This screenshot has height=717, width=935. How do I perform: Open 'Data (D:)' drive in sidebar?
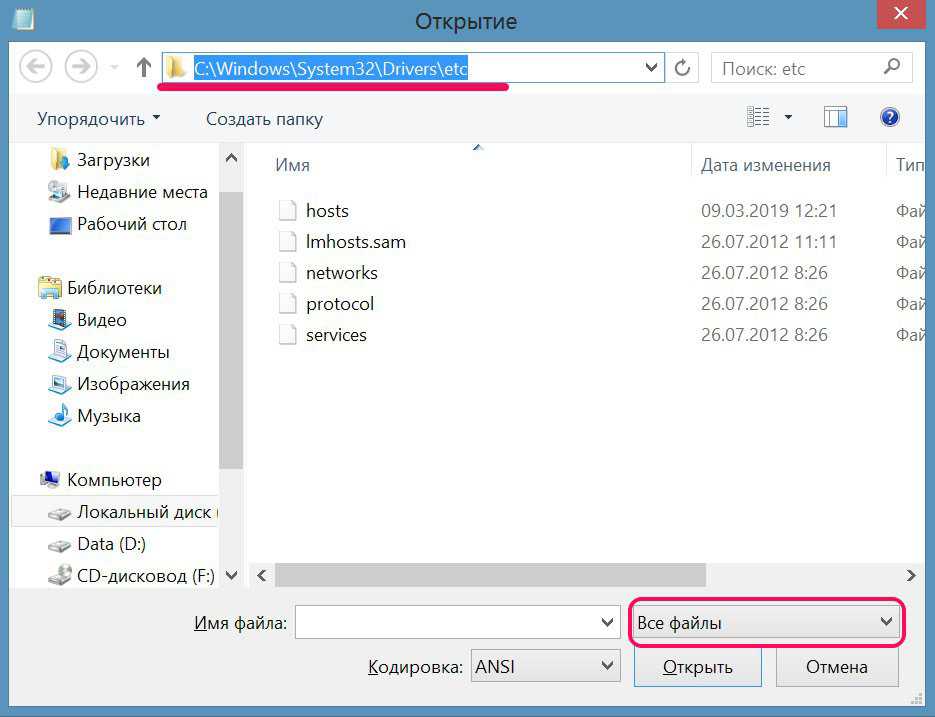tap(109, 544)
